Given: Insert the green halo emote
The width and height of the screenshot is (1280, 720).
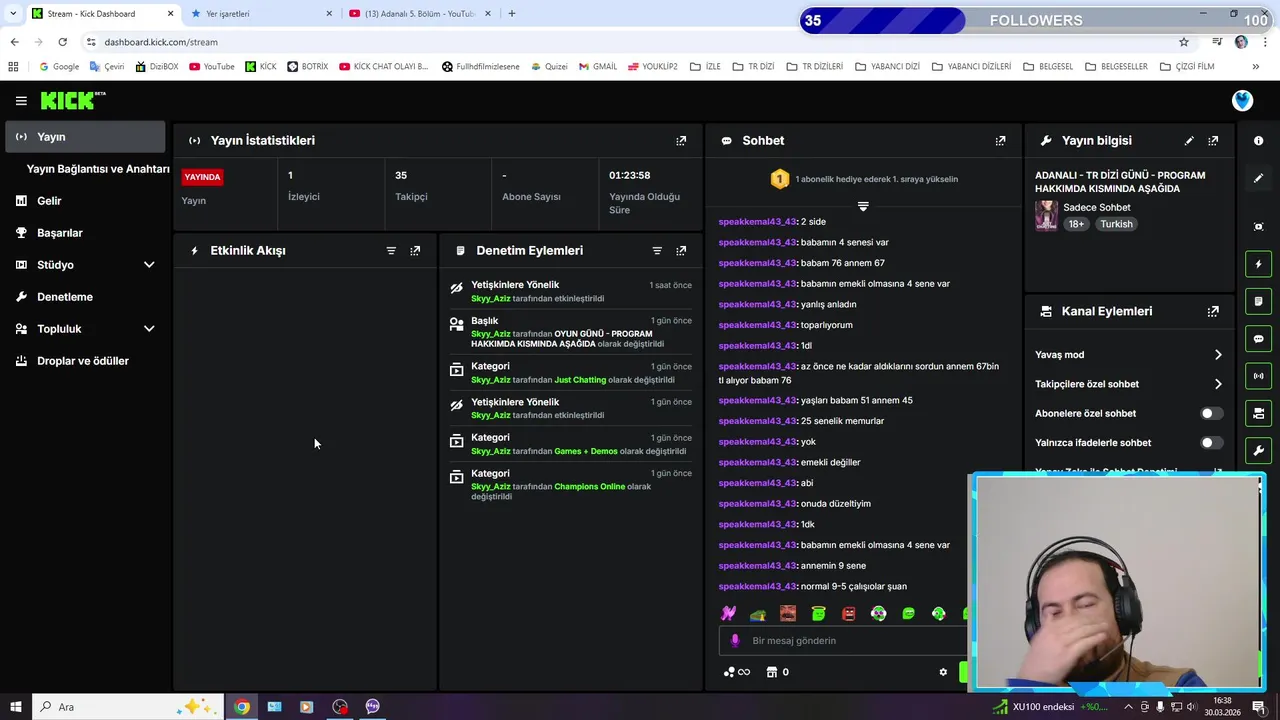Looking at the screenshot, I should pos(818,614).
